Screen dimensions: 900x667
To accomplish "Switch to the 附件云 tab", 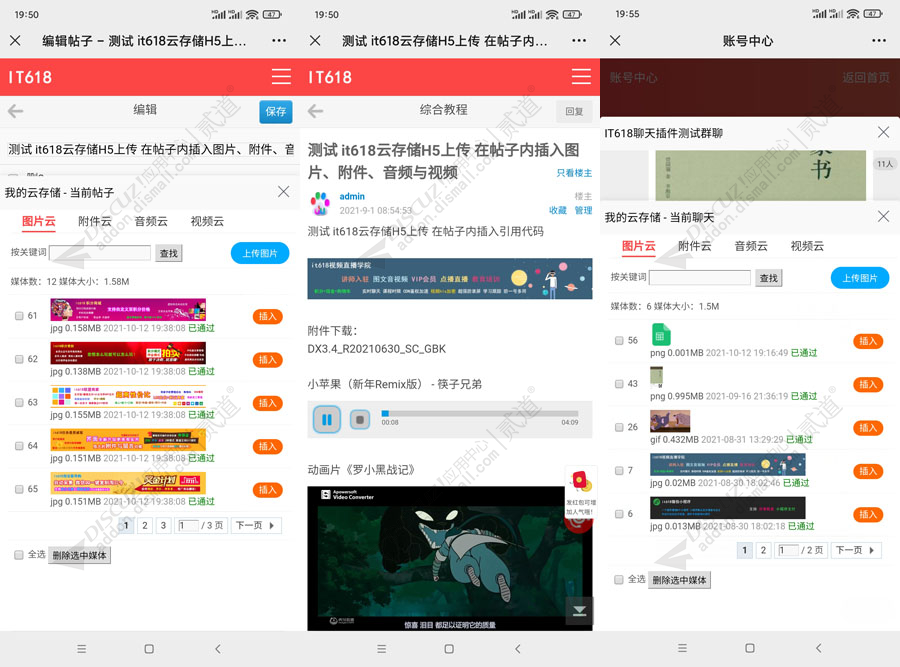I will [x=95, y=221].
